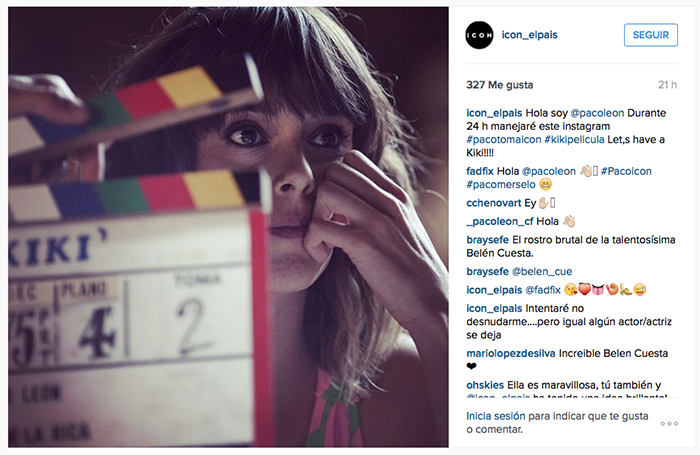Click the ohskies username
The height and width of the screenshot is (455, 700).
pos(485,385)
